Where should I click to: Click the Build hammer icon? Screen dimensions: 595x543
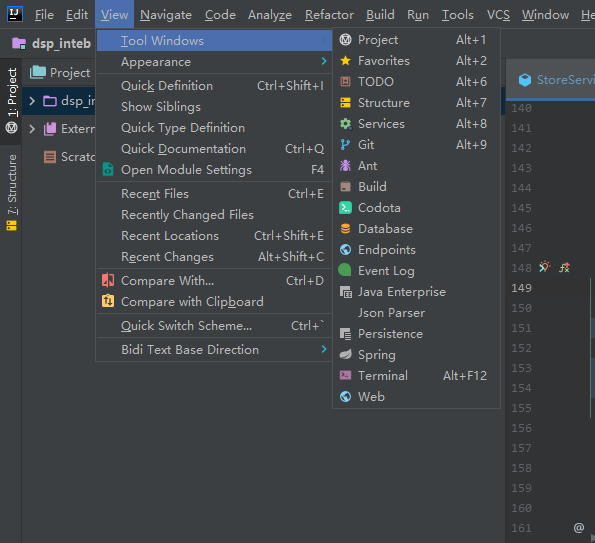click(345, 187)
